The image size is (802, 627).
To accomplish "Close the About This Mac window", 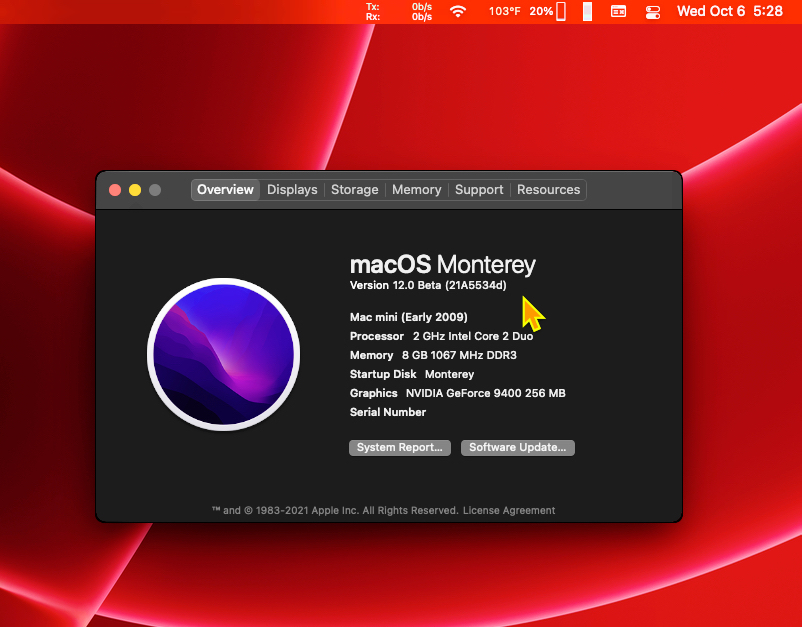I will coord(115,190).
